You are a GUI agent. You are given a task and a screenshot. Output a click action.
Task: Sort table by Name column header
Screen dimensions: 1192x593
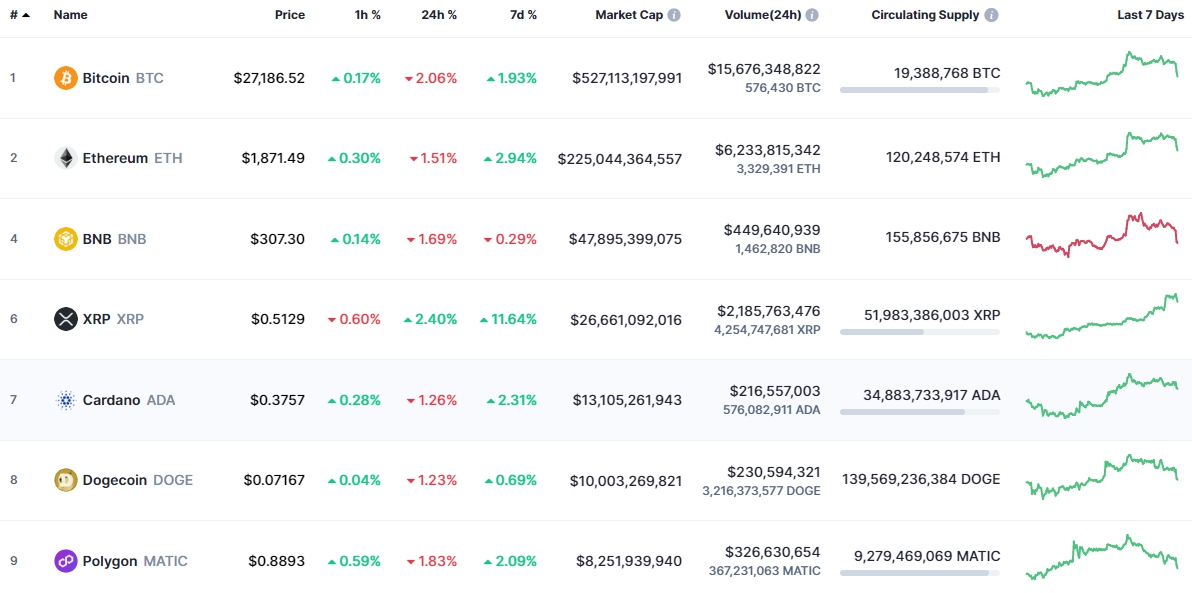tap(71, 15)
